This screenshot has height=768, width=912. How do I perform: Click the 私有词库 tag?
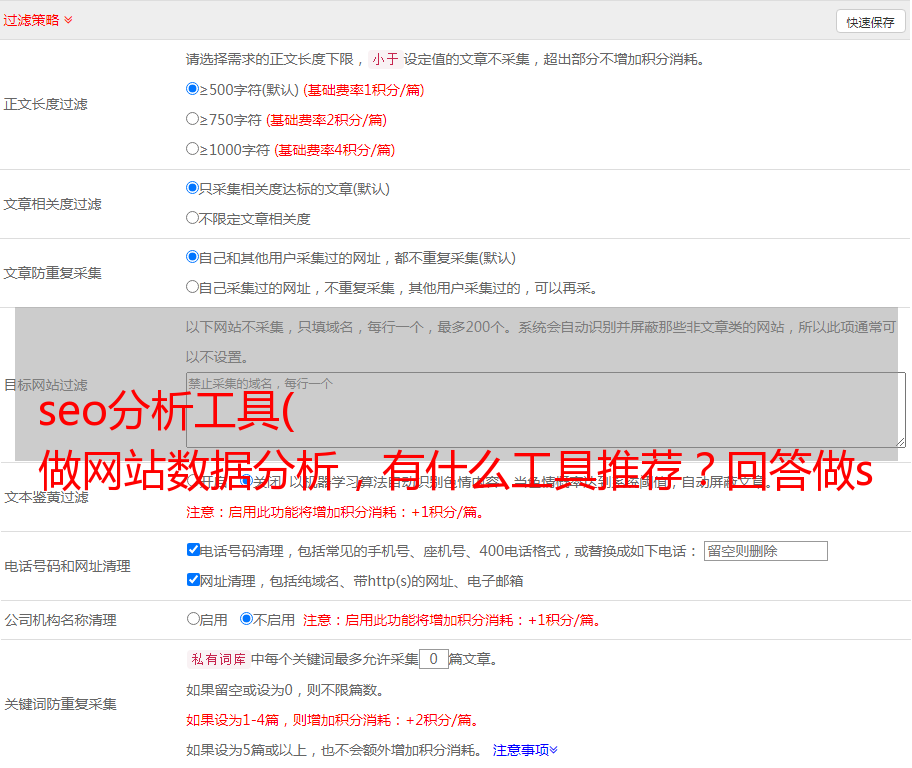[x=219, y=659]
